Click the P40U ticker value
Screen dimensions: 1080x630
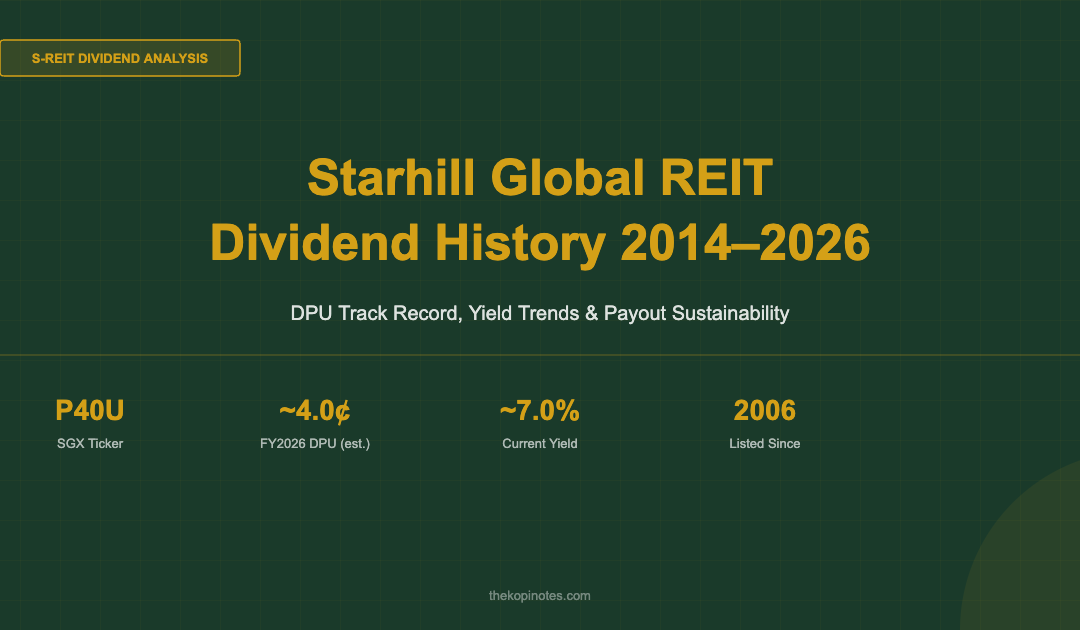(90, 410)
